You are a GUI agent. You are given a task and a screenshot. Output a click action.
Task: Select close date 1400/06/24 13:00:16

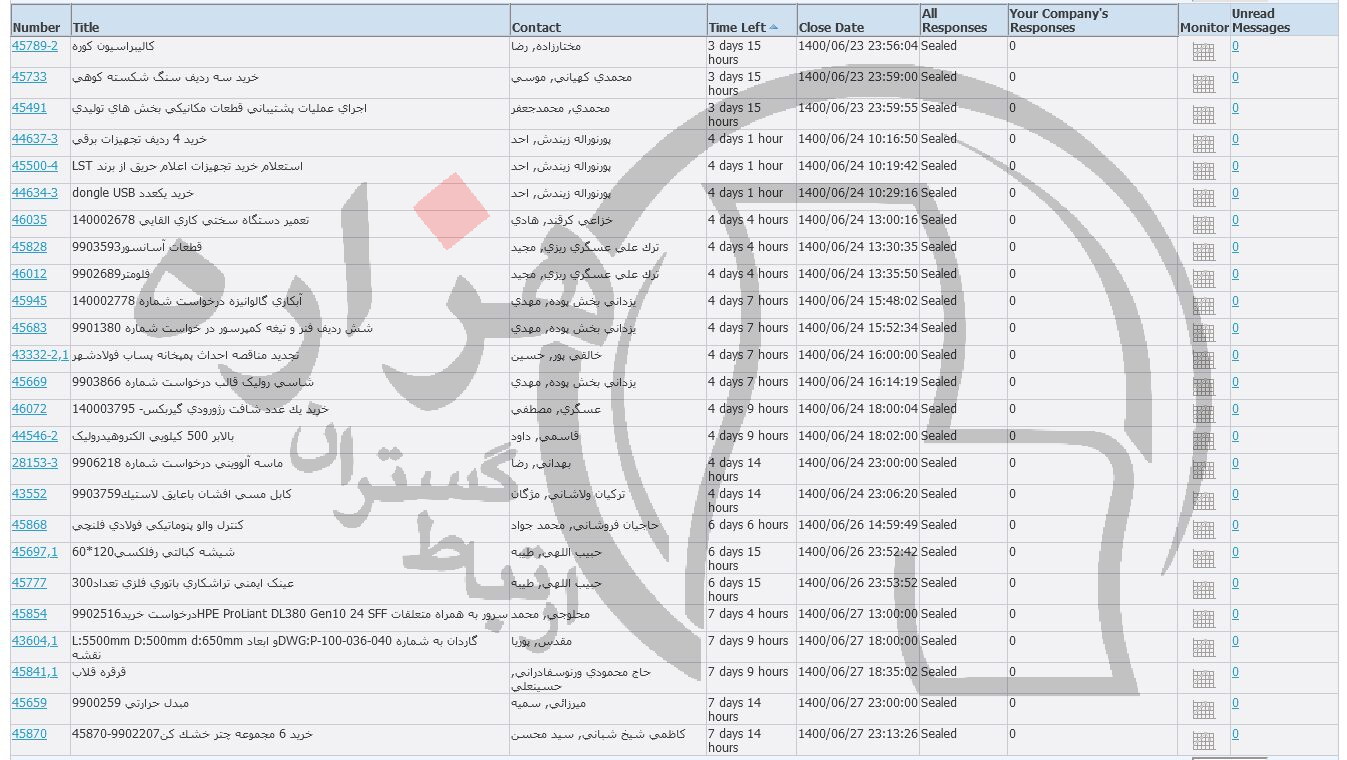pyautogui.click(x=858, y=220)
